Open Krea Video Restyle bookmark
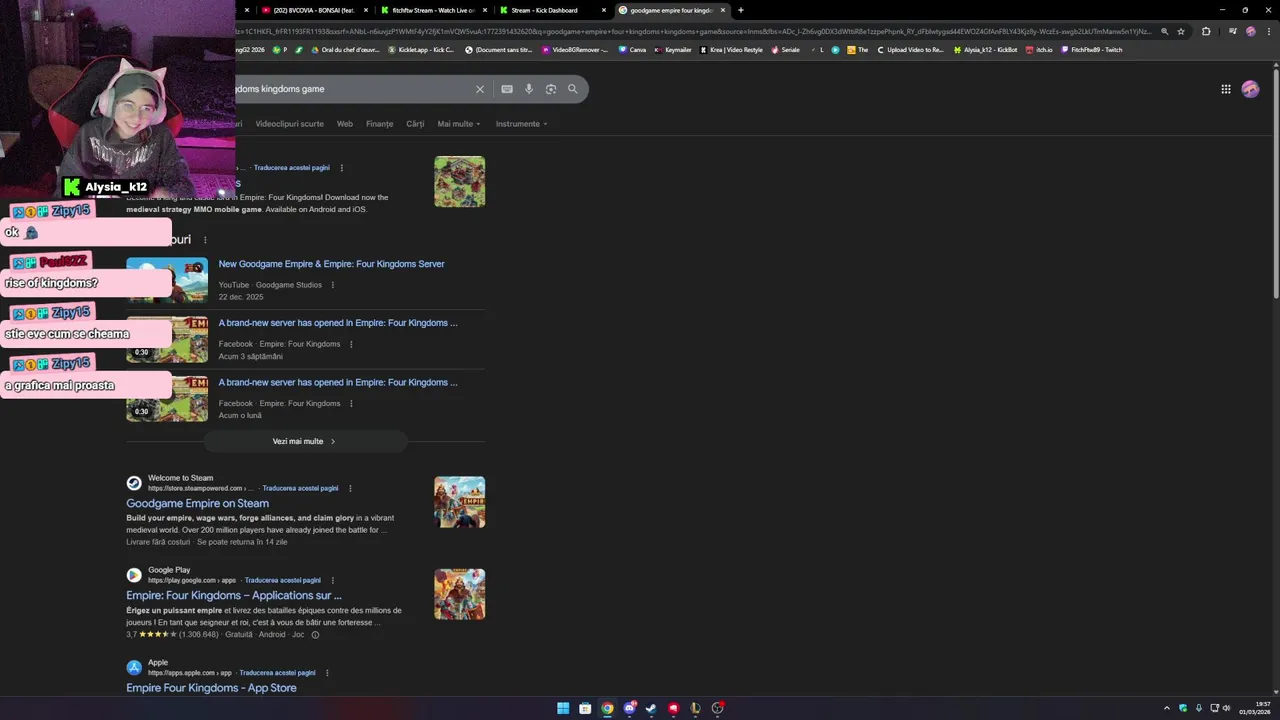 tap(732, 50)
